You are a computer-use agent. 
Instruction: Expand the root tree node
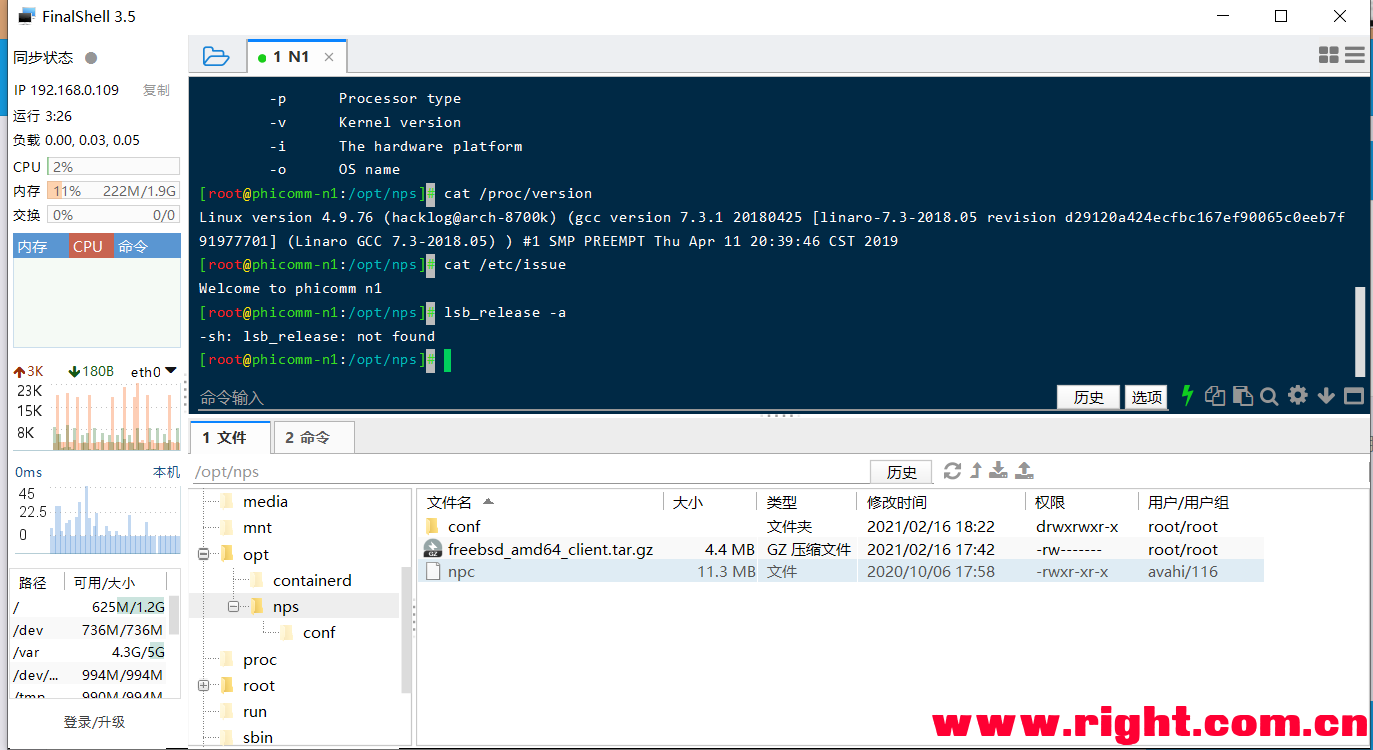(x=203, y=685)
